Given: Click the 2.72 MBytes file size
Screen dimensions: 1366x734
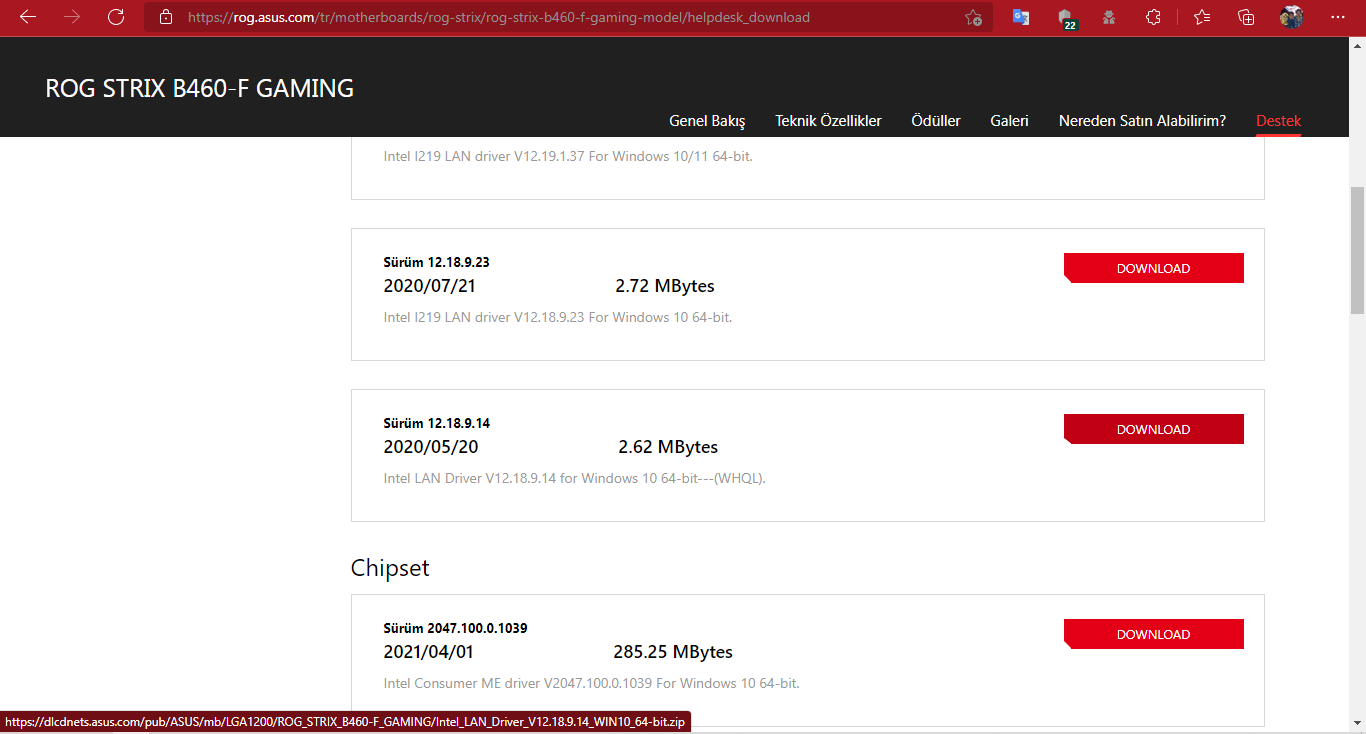Looking at the screenshot, I should point(665,286).
